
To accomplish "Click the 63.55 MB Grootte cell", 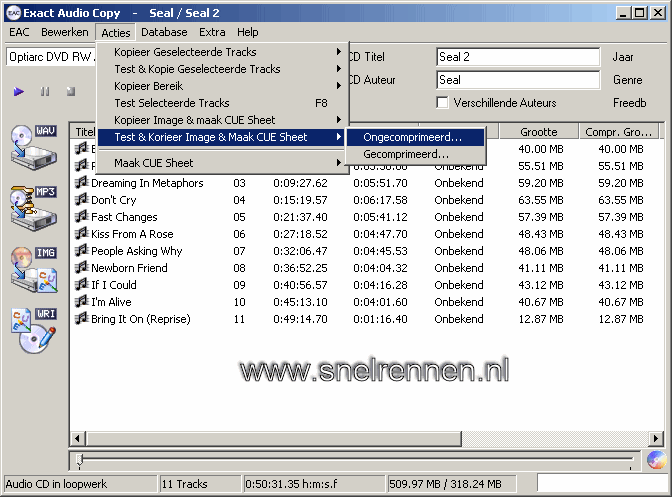I will tap(540, 200).
